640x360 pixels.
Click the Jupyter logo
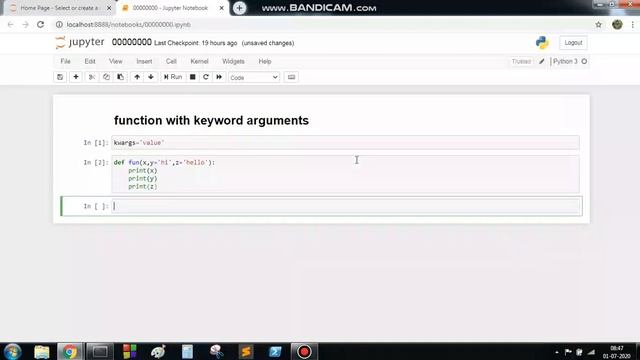(80, 42)
